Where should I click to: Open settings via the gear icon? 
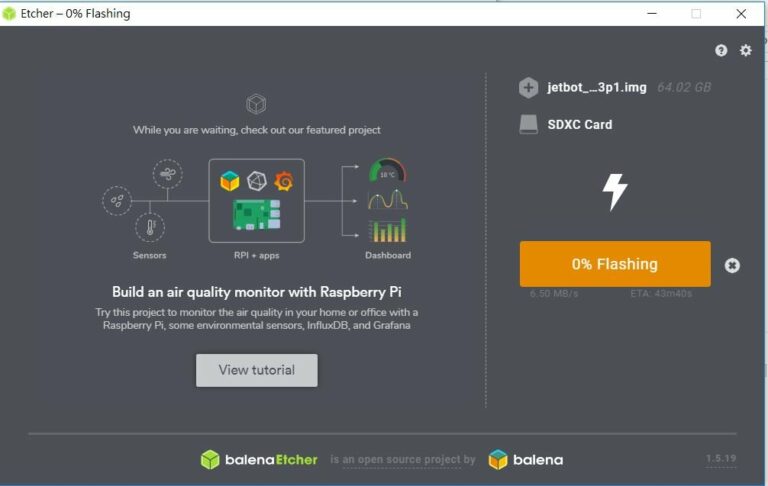point(745,50)
